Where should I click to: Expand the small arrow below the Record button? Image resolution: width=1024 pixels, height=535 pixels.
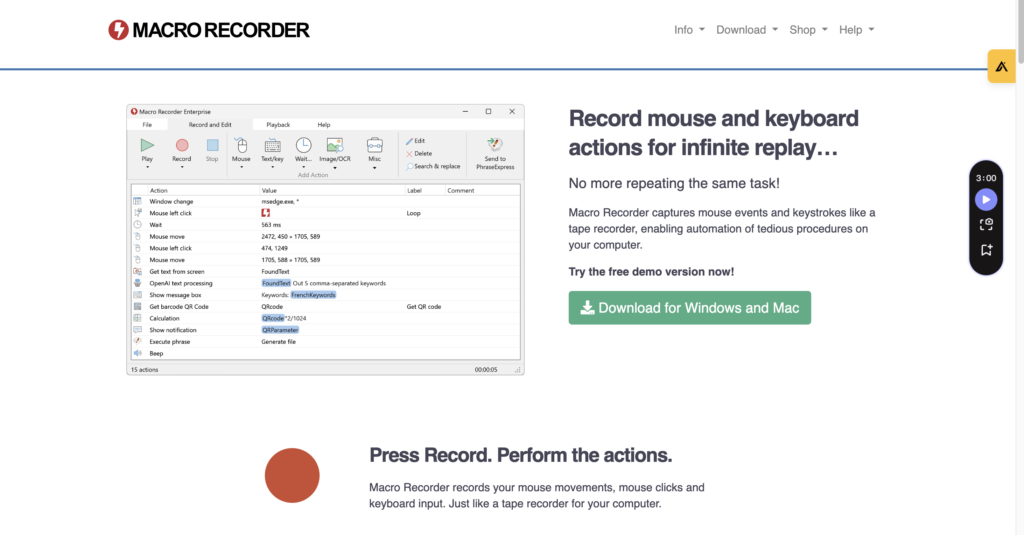coord(182,167)
